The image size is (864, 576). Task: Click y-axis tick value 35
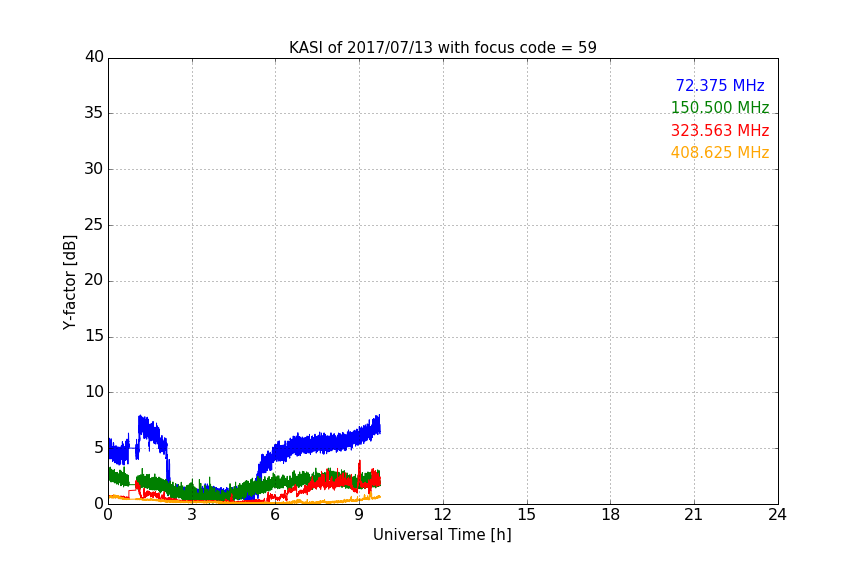[x=94, y=113]
